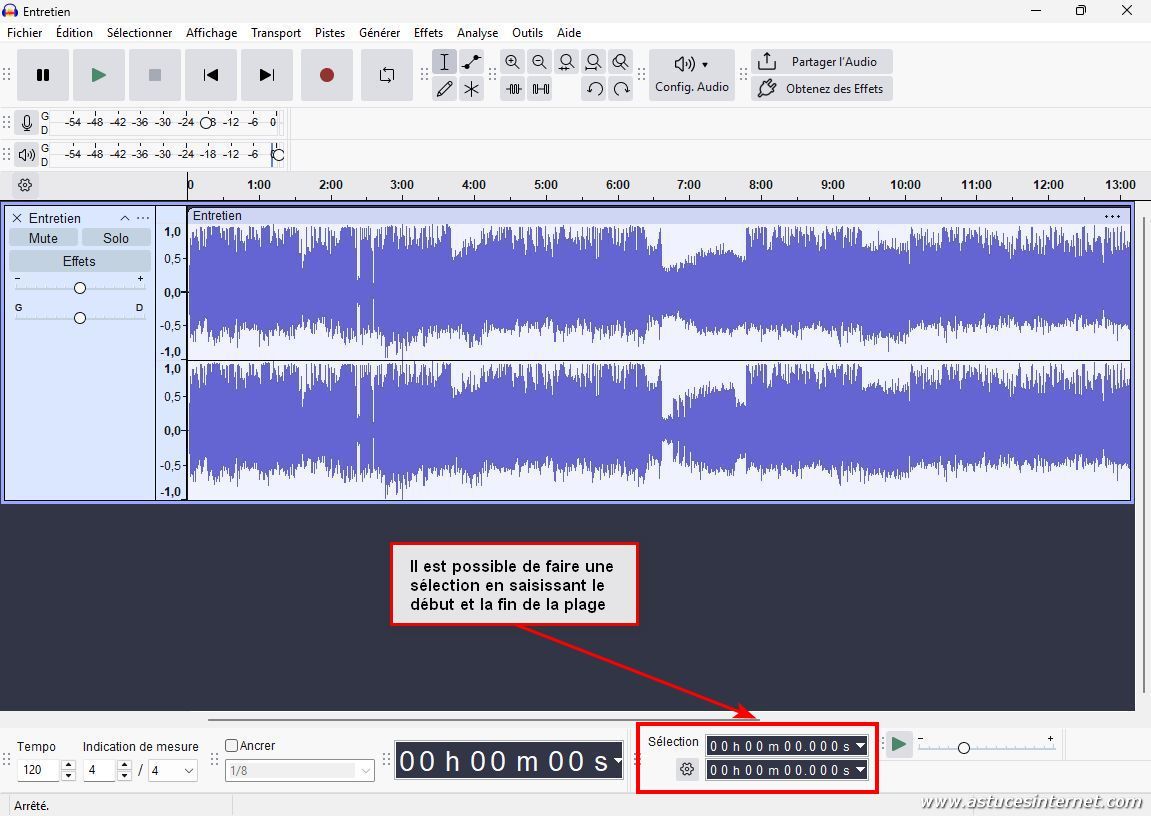The image size is (1151, 816).
Task: Click the Undo arrow icon
Action: click(594, 89)
